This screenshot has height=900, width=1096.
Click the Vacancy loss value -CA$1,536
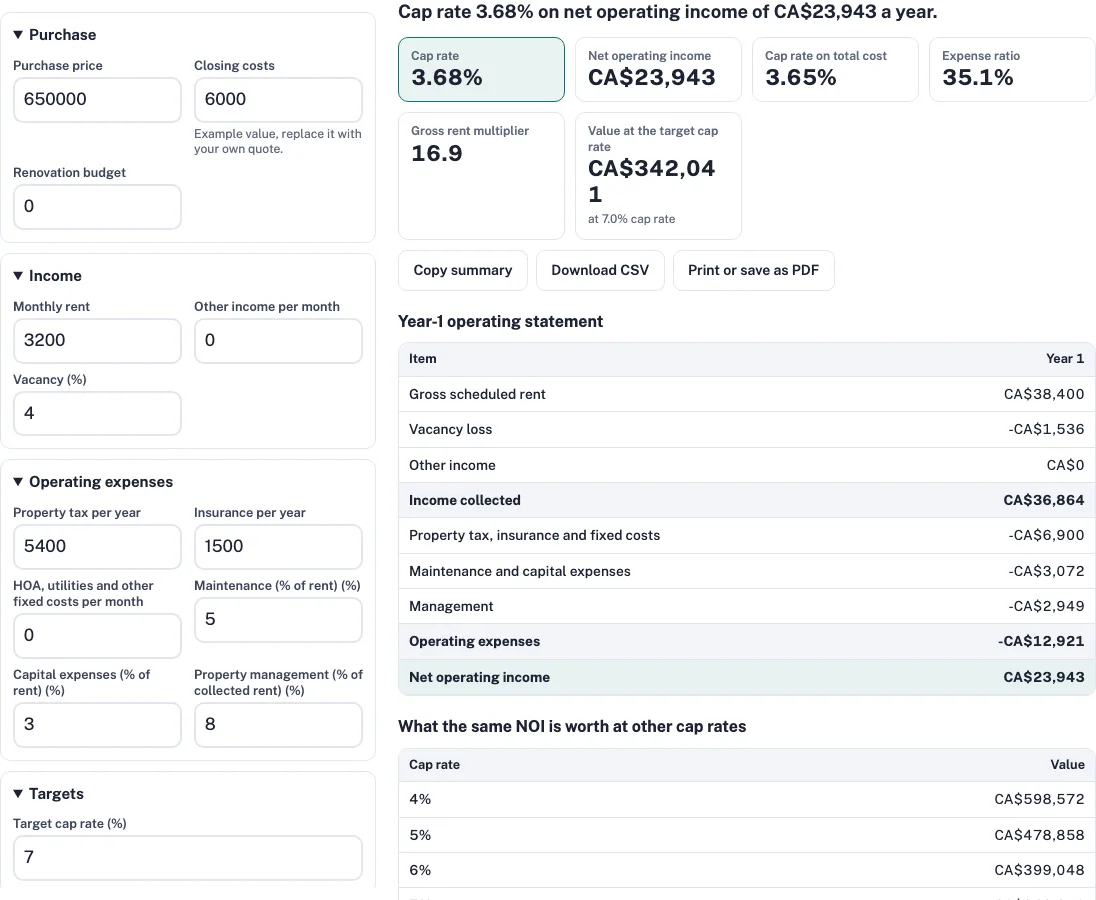(x=1046, y=429)
